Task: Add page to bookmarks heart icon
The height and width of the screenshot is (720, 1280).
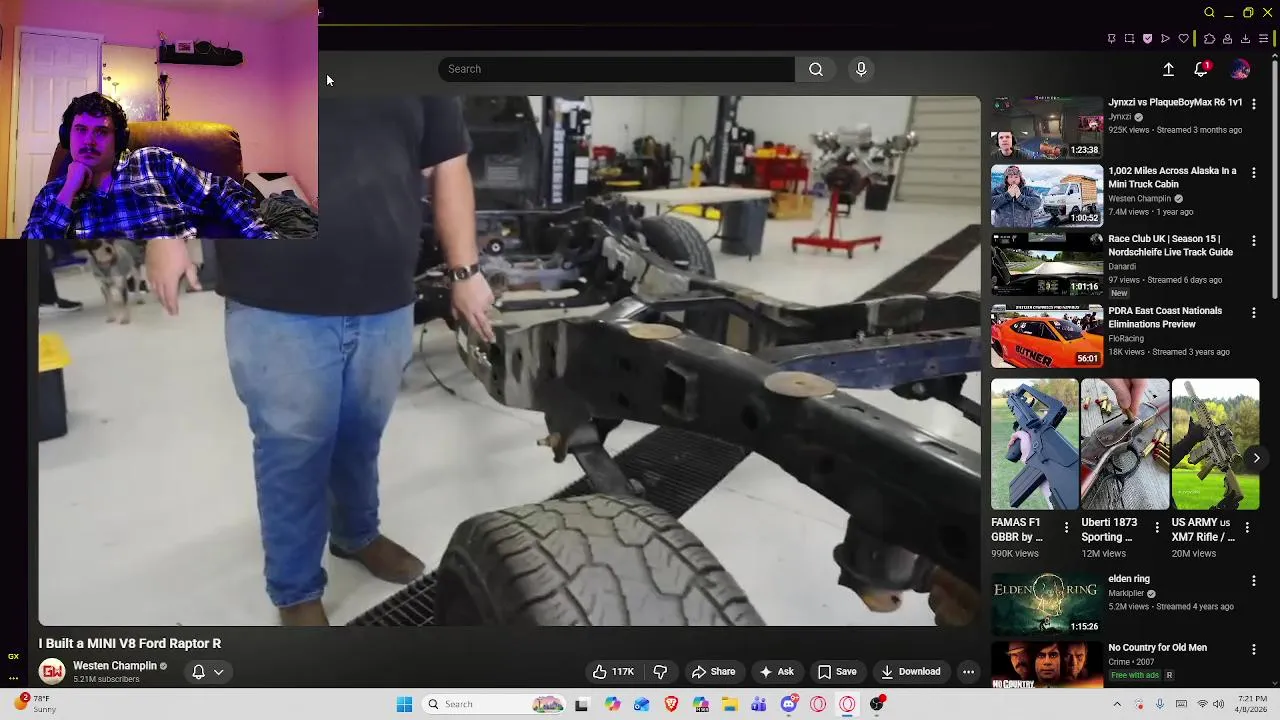Action: pyautogui.click(x=1184, y=39)
